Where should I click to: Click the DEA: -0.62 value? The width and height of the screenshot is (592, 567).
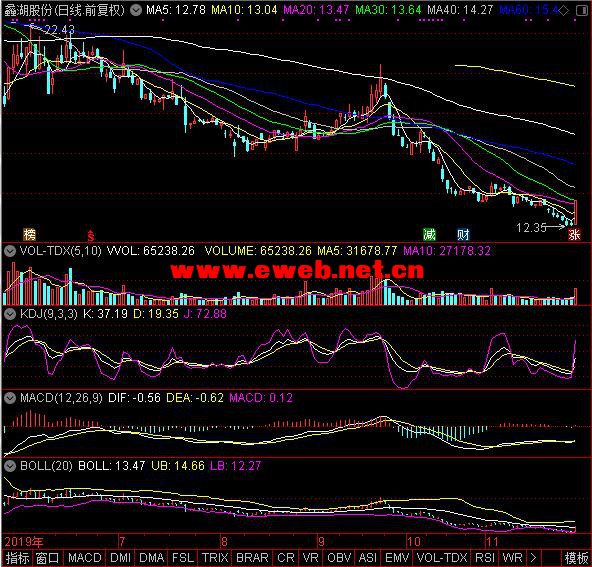pos(195,398)
